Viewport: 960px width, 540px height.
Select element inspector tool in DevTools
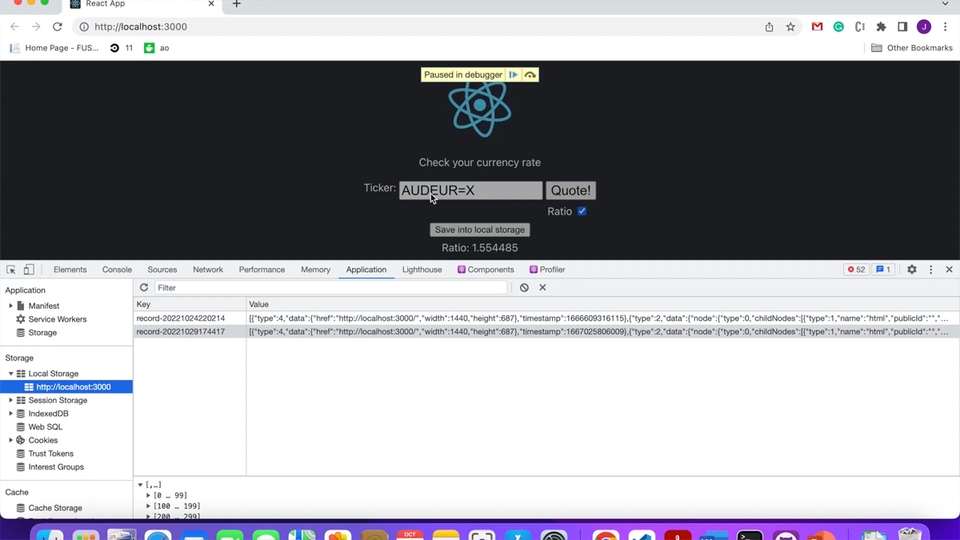(x=11, y=269)
